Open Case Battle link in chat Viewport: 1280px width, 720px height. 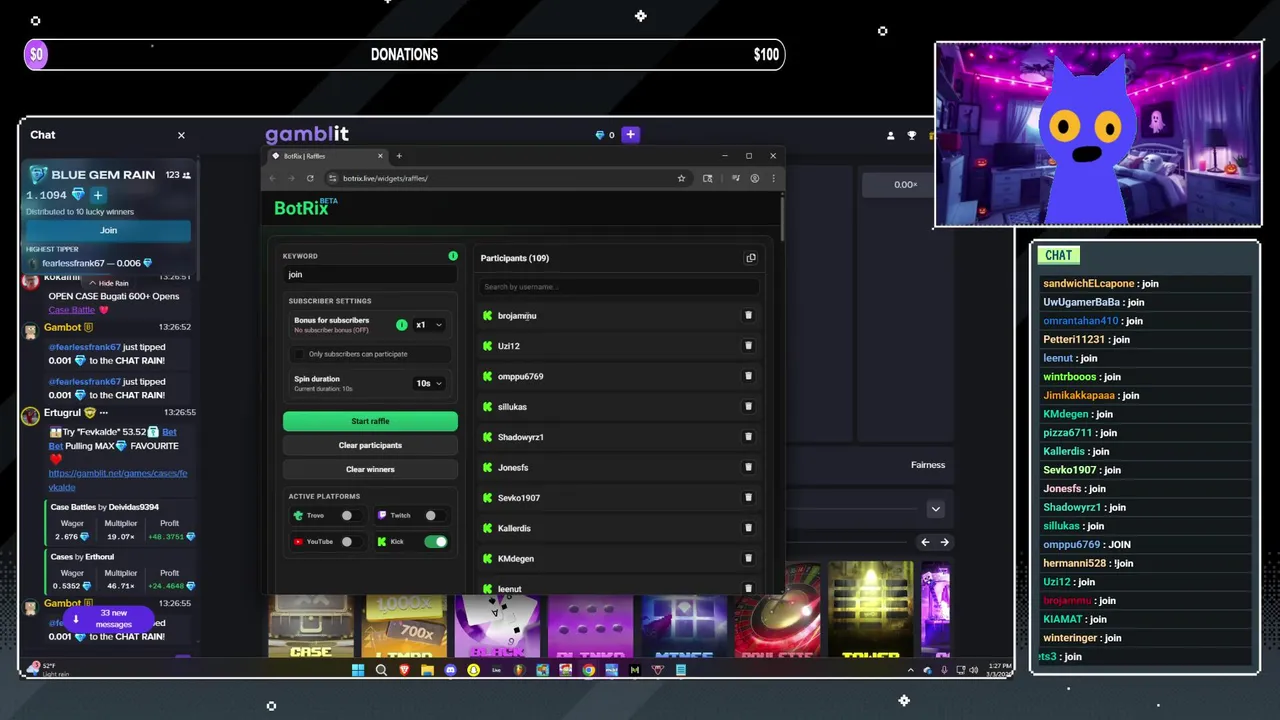[x=72, y=310]
